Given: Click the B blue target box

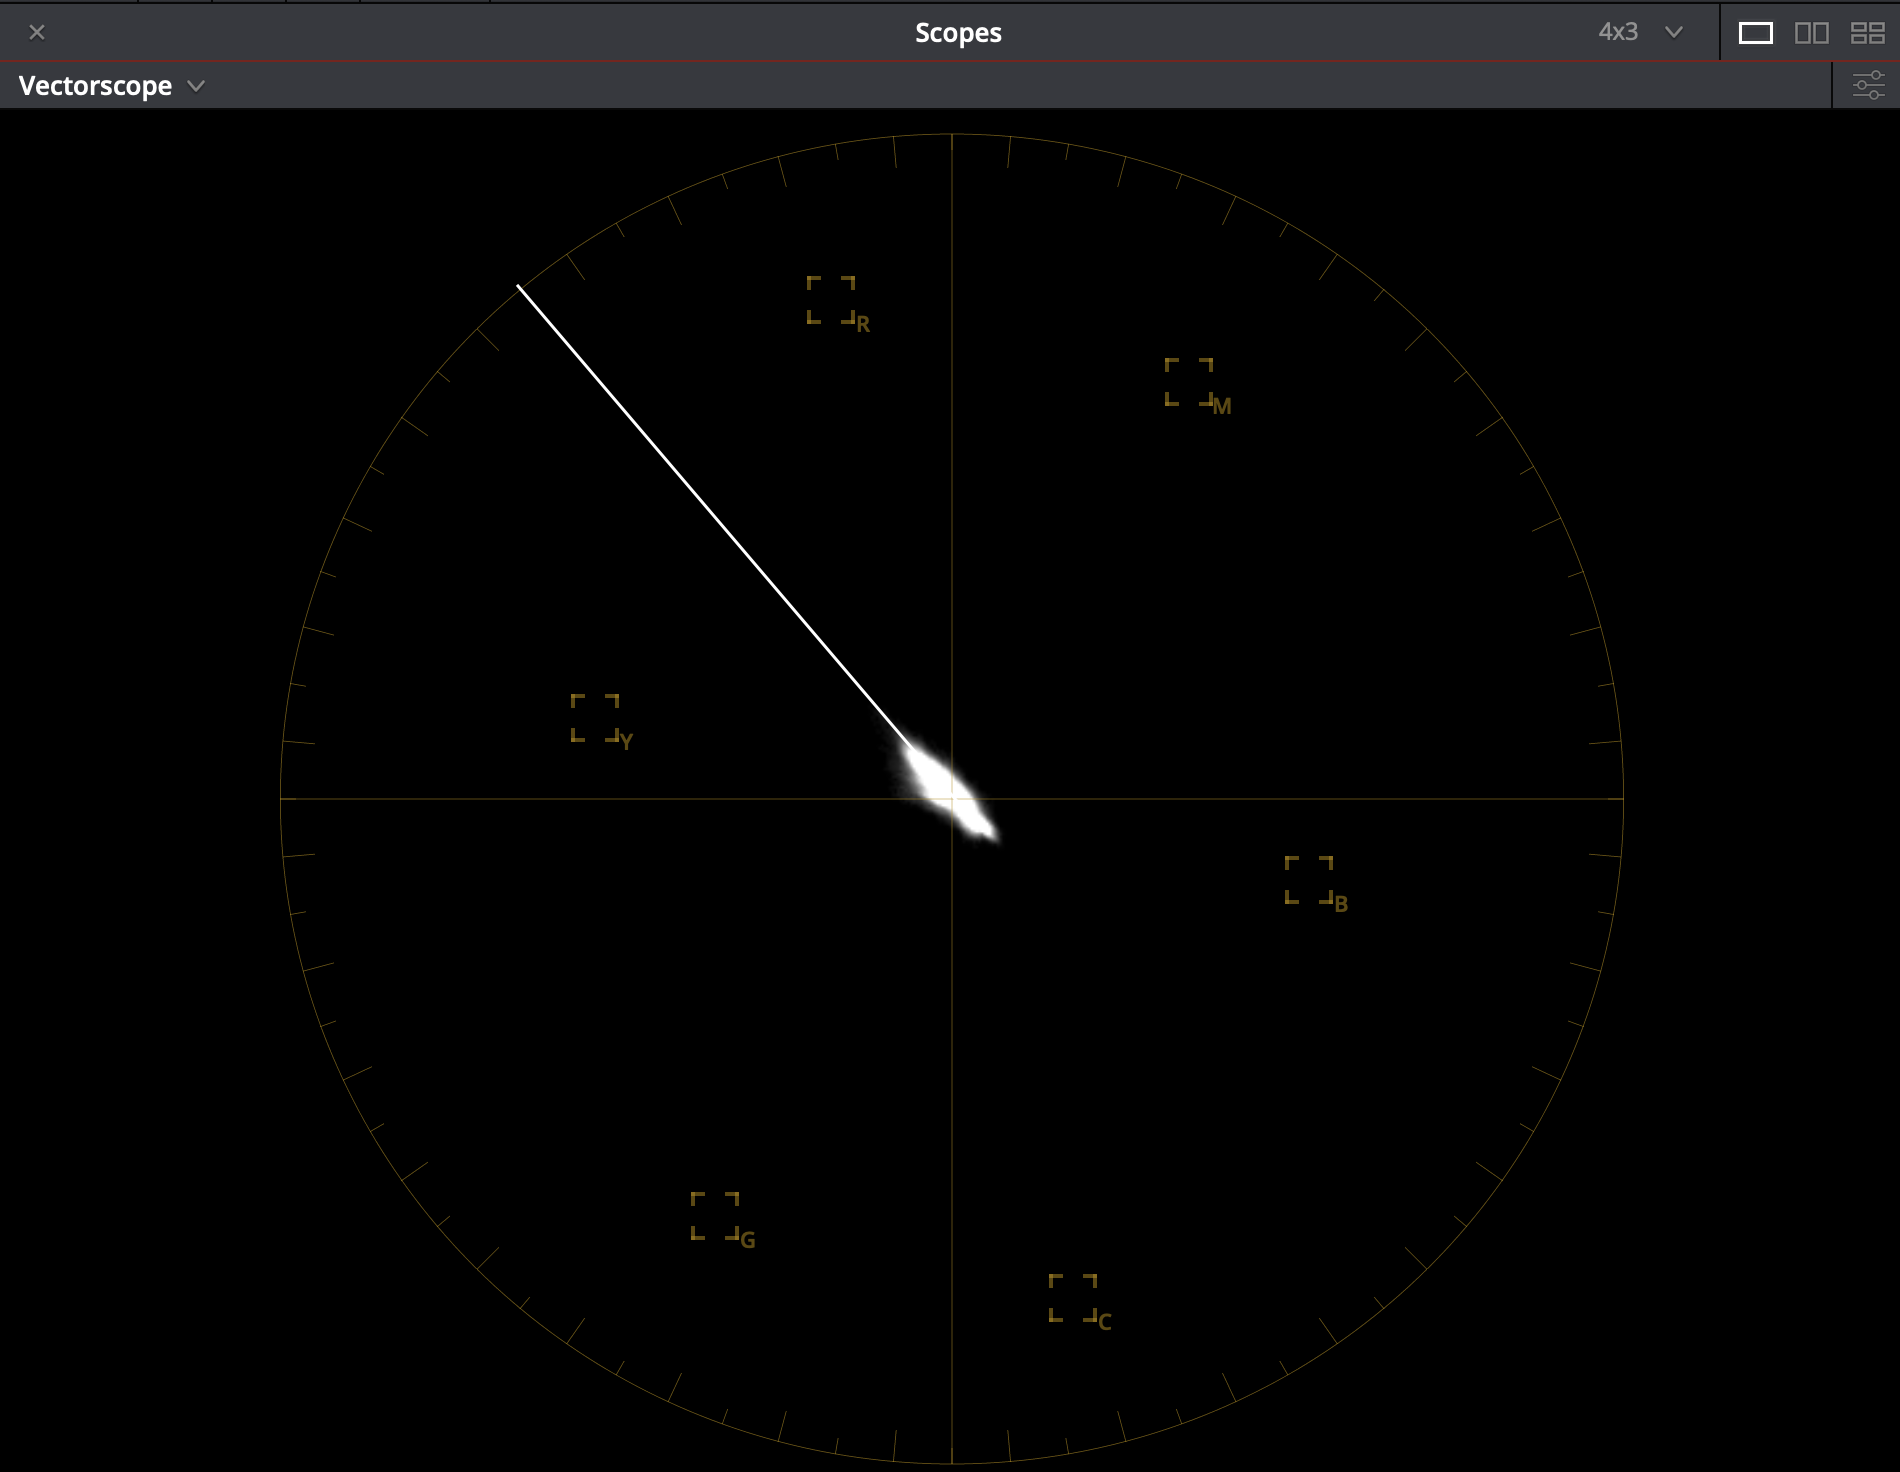Looking at the screenshot, I should coord(1309,880).
